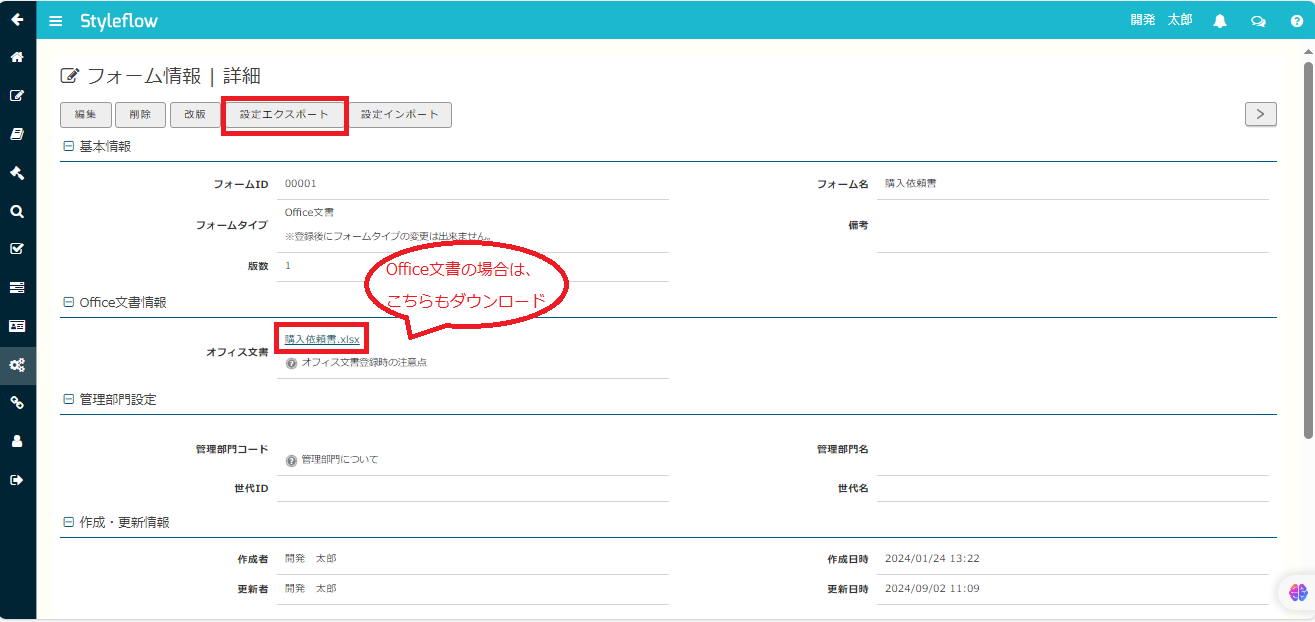
Task: Click the vertical scrollbar on the right
Action: click(1308, 250)
